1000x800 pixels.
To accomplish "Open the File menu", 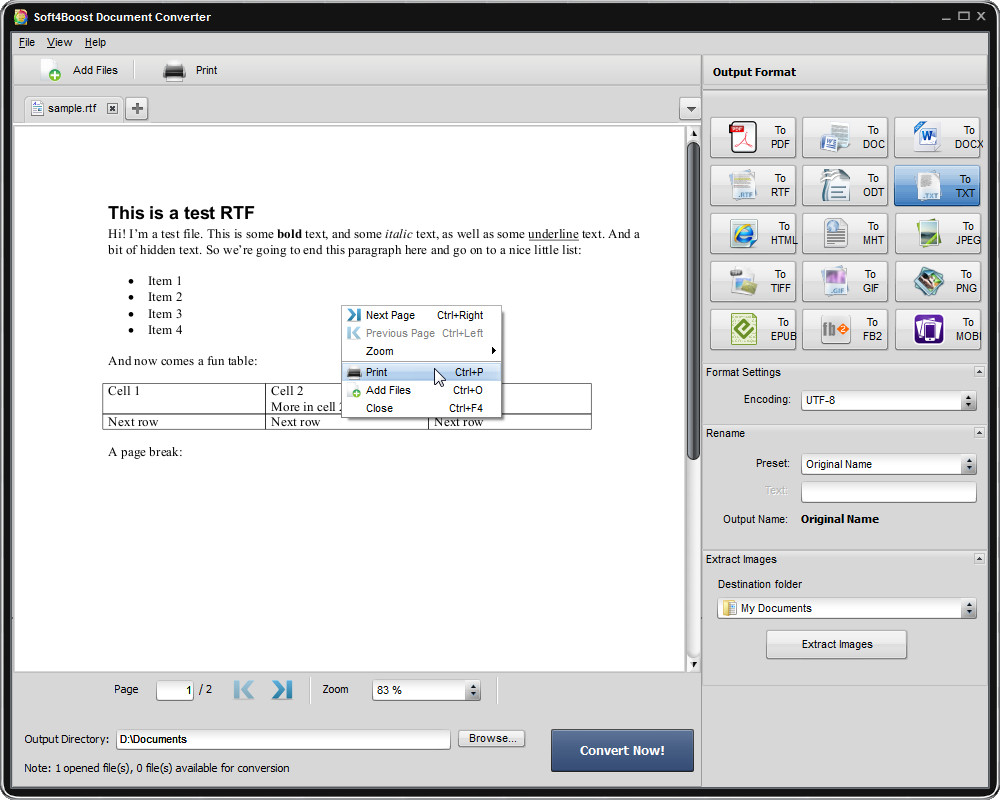I will tap(27, 42).
